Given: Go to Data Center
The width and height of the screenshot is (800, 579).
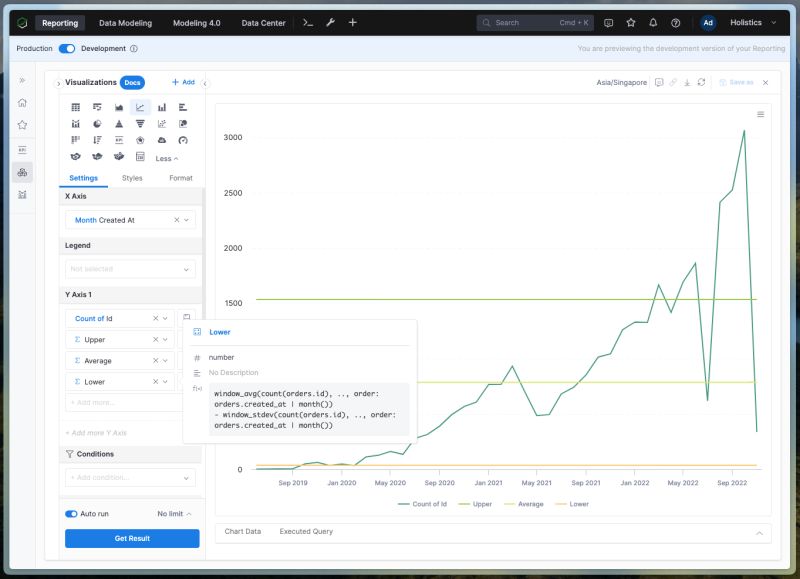Looking at the screenshot, I should click(263, 23).
